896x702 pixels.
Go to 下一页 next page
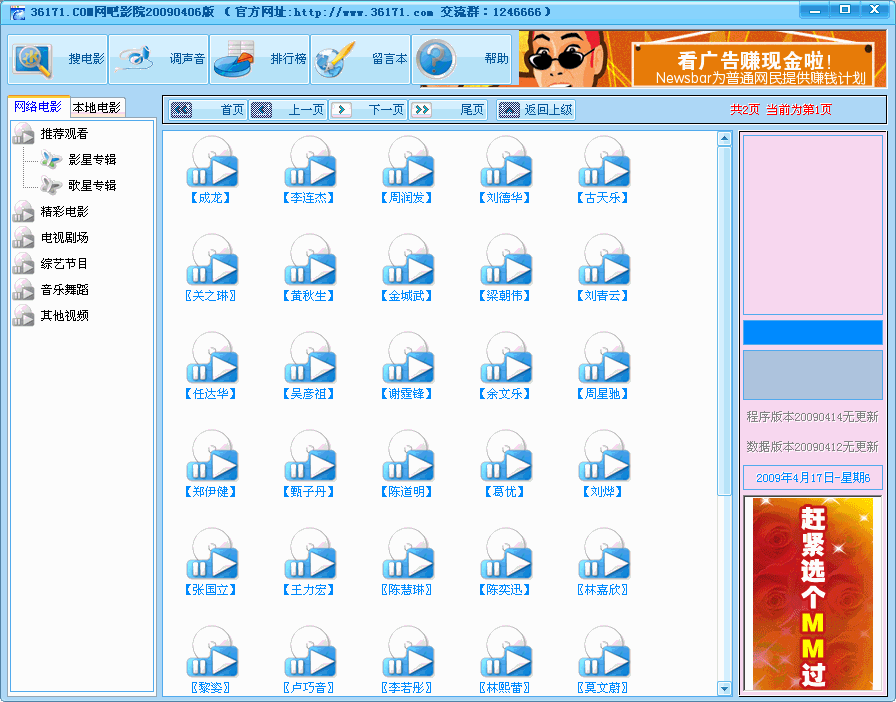pos(368,110)
